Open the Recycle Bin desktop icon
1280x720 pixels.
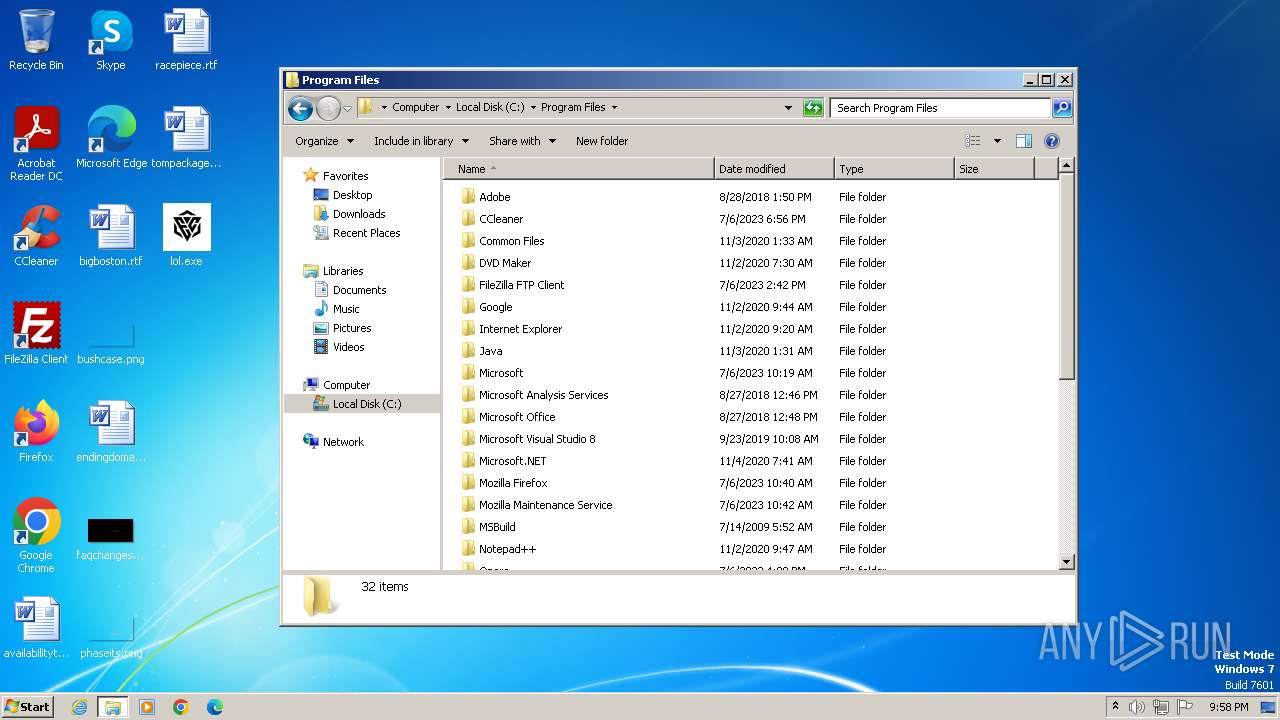[36, 40]
